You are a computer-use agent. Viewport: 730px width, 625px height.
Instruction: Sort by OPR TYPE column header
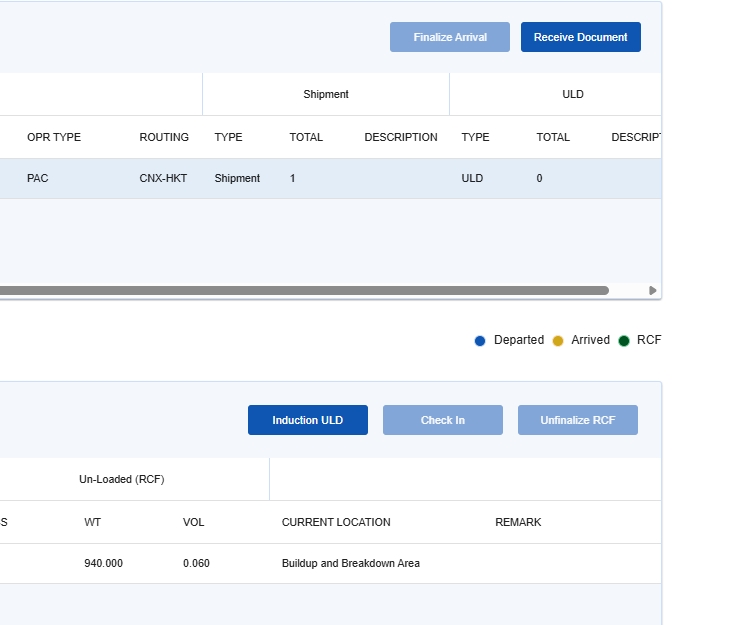tap(54, 137)
